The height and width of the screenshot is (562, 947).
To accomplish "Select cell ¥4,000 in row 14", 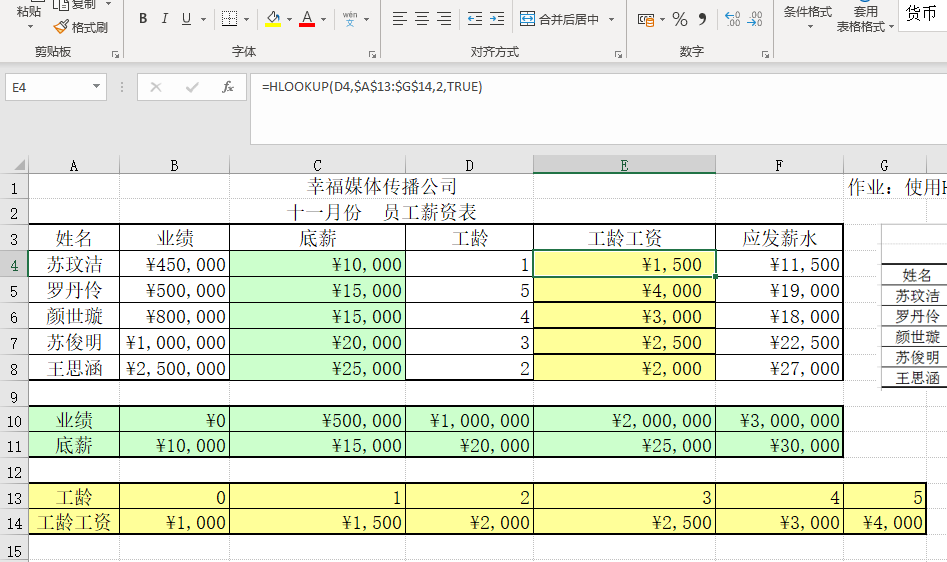I will (x=884, y=522).
